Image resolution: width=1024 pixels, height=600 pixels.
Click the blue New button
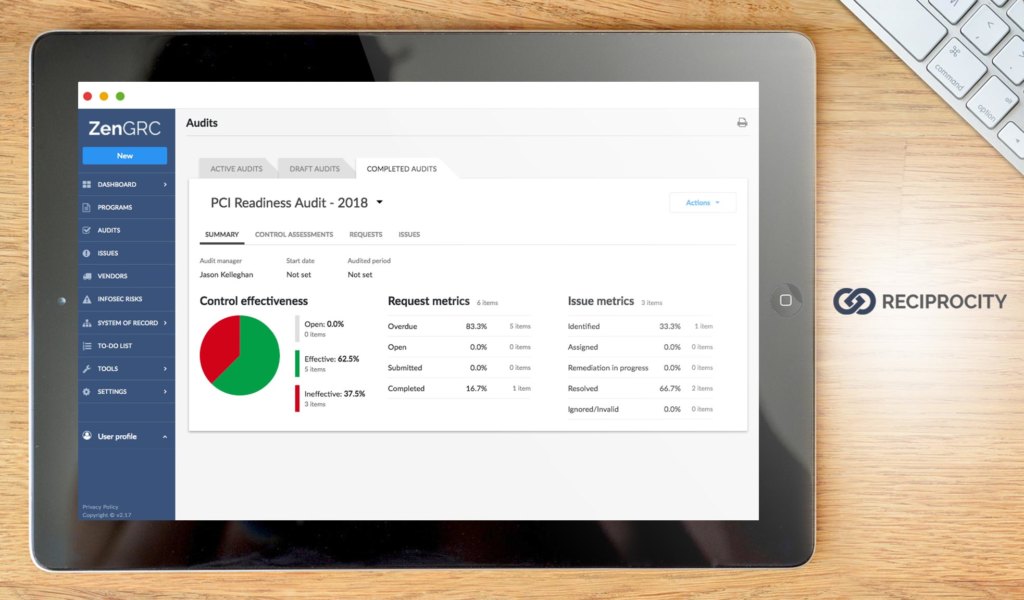[125, 155]
